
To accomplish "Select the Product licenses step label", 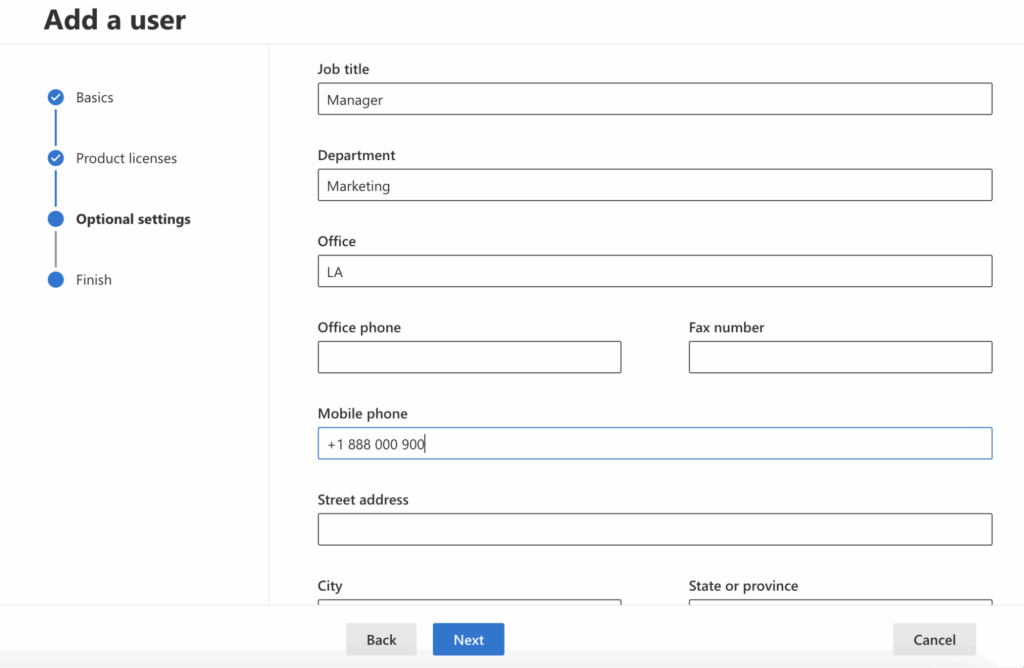I will (x=127, y=158).
